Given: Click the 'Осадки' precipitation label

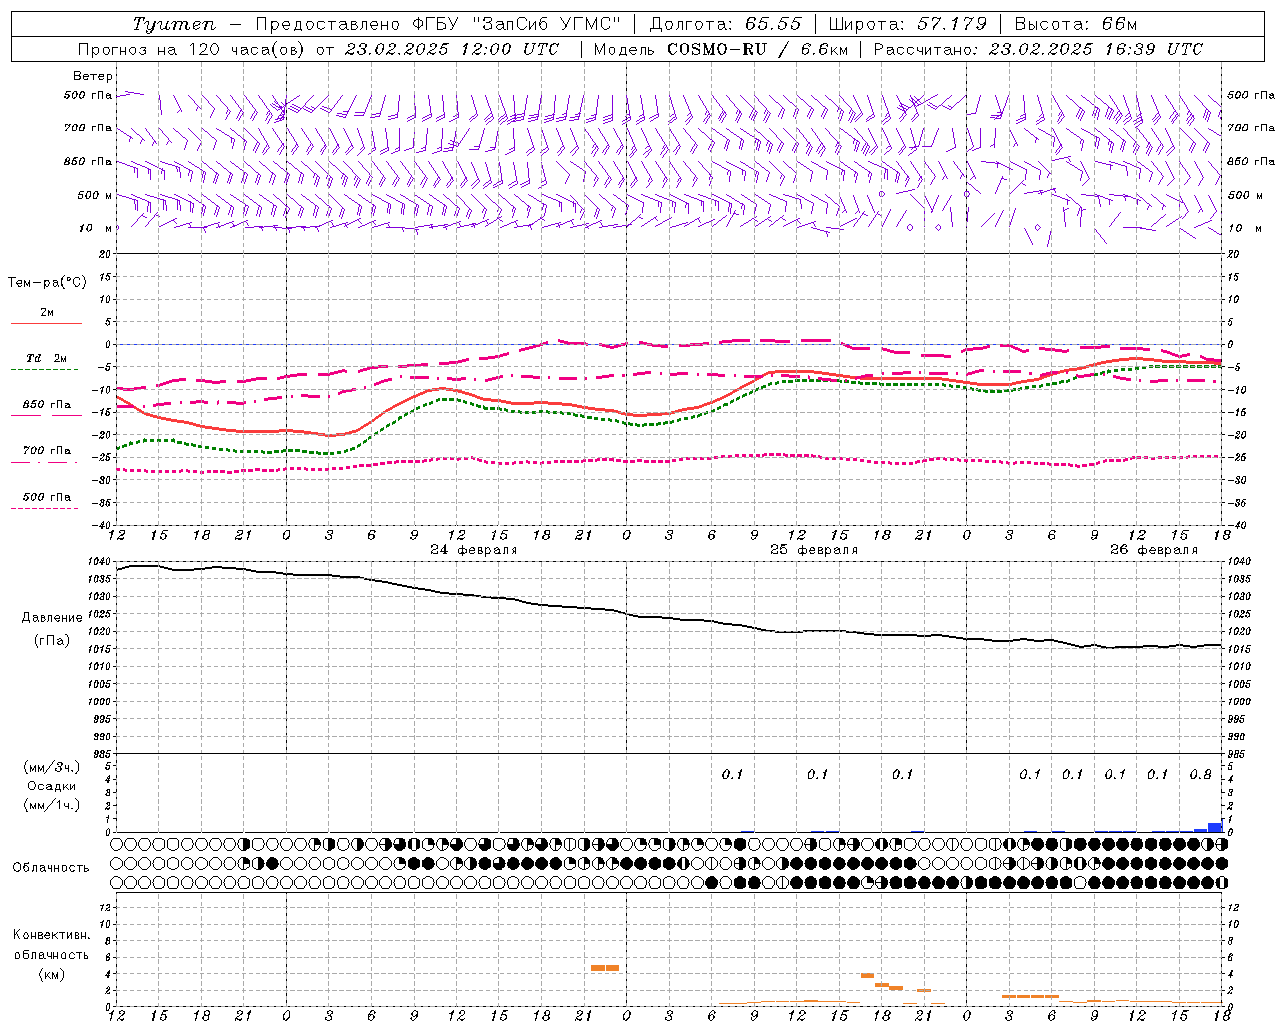Looking at the screenshot, I should tap(52, 786).
